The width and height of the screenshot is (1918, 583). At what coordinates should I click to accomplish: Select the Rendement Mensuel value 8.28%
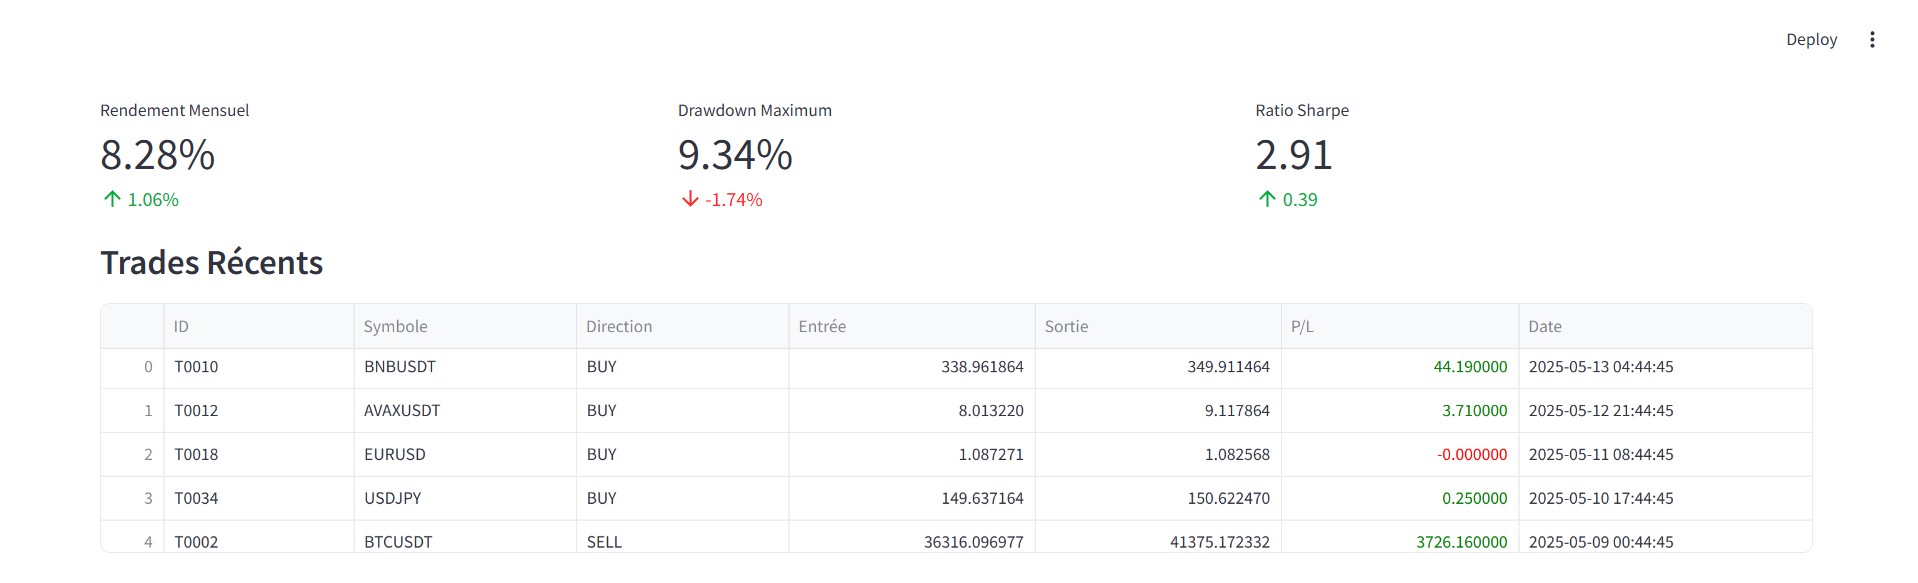(158, 155)
